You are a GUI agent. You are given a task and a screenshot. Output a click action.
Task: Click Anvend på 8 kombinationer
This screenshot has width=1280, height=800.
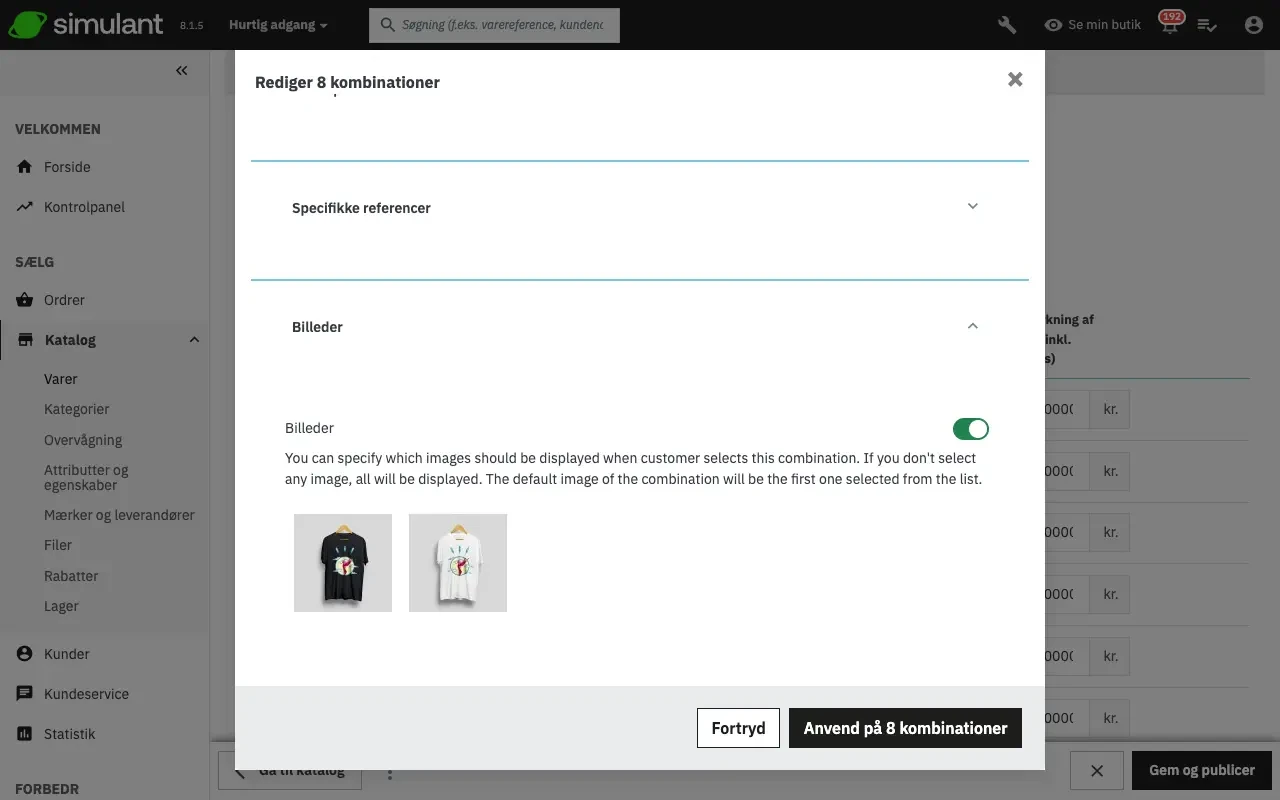pyautogui.click(x=905, y=728)
